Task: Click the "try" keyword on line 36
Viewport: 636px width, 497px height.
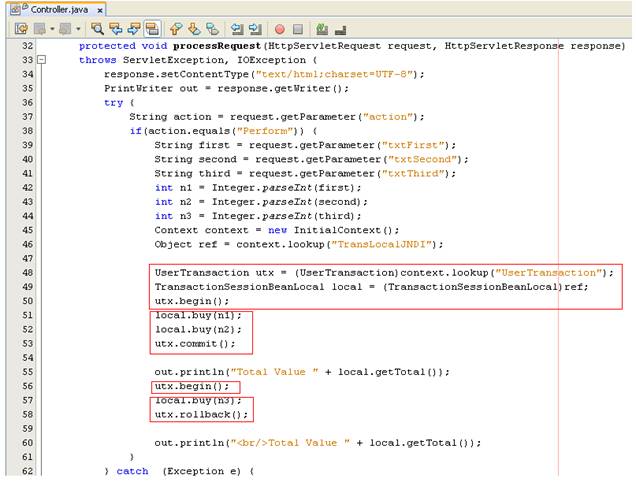Action: click(114, 103)
